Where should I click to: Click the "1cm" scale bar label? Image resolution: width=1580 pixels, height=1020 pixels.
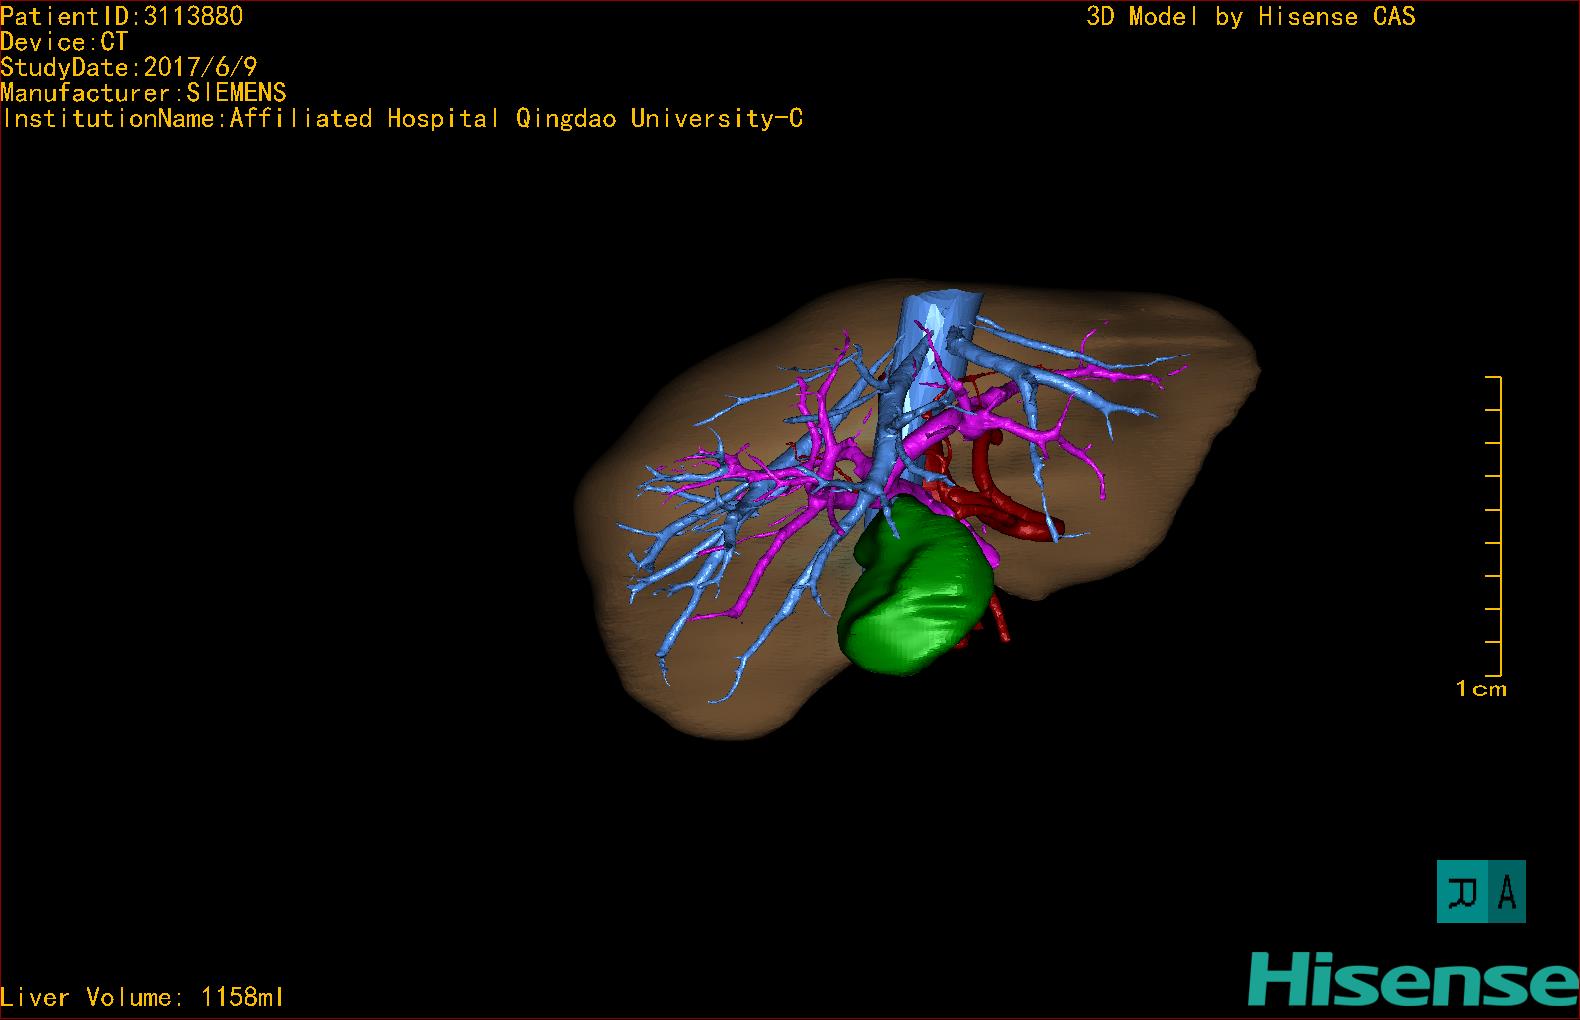(1481, 688)
